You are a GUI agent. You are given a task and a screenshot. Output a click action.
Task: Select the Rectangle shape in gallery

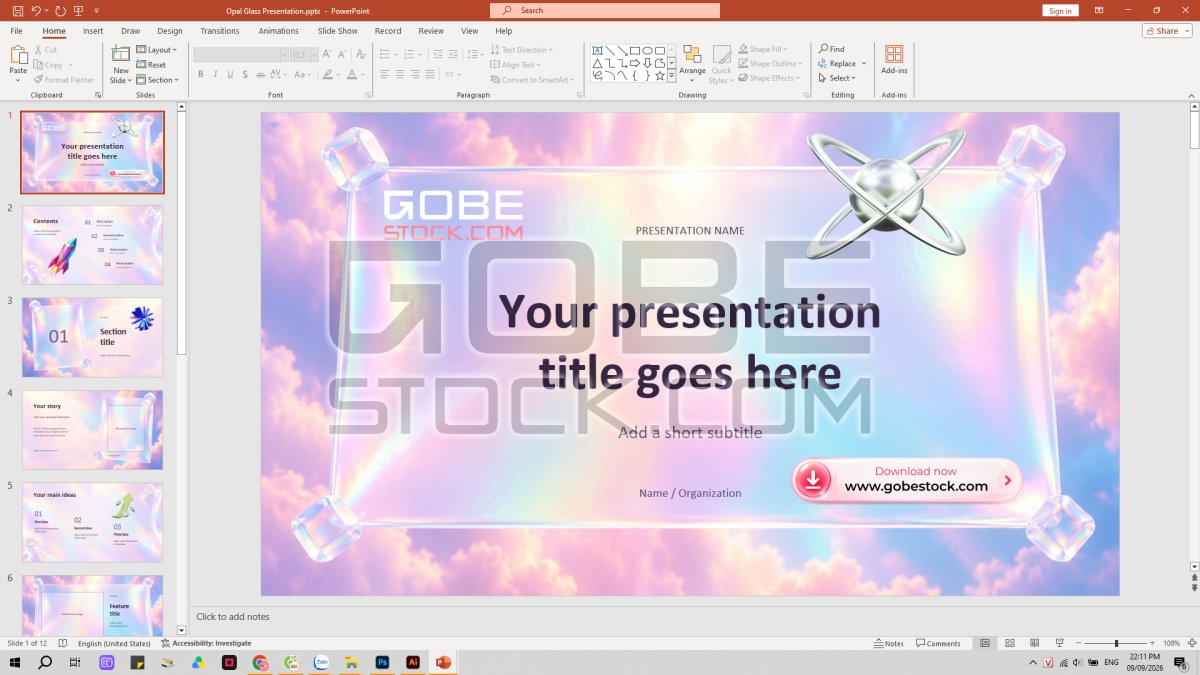coord(635,50)
